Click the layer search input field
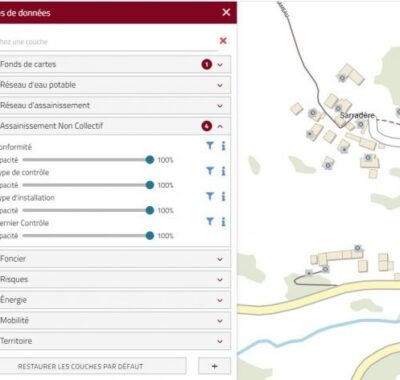 point(108,42)
